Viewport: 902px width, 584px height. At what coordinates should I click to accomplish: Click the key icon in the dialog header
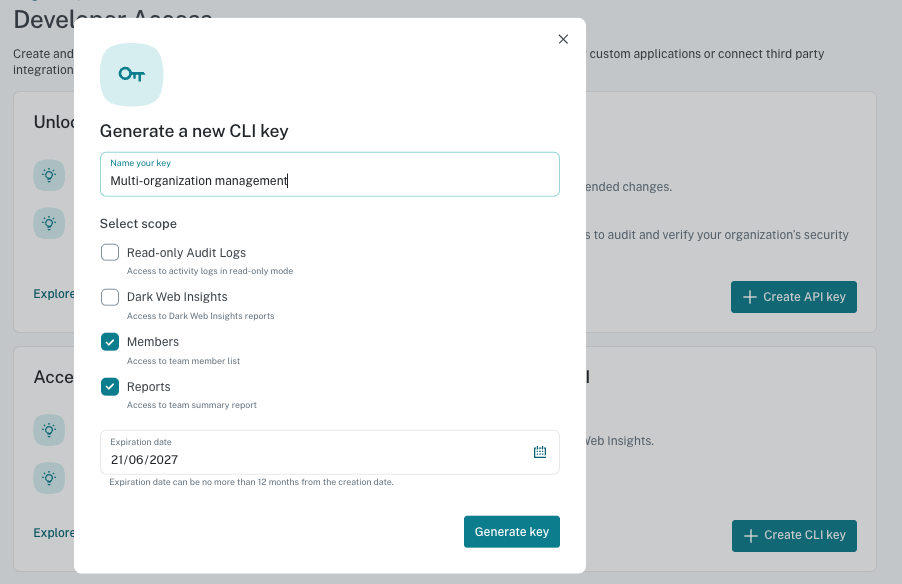132,75
